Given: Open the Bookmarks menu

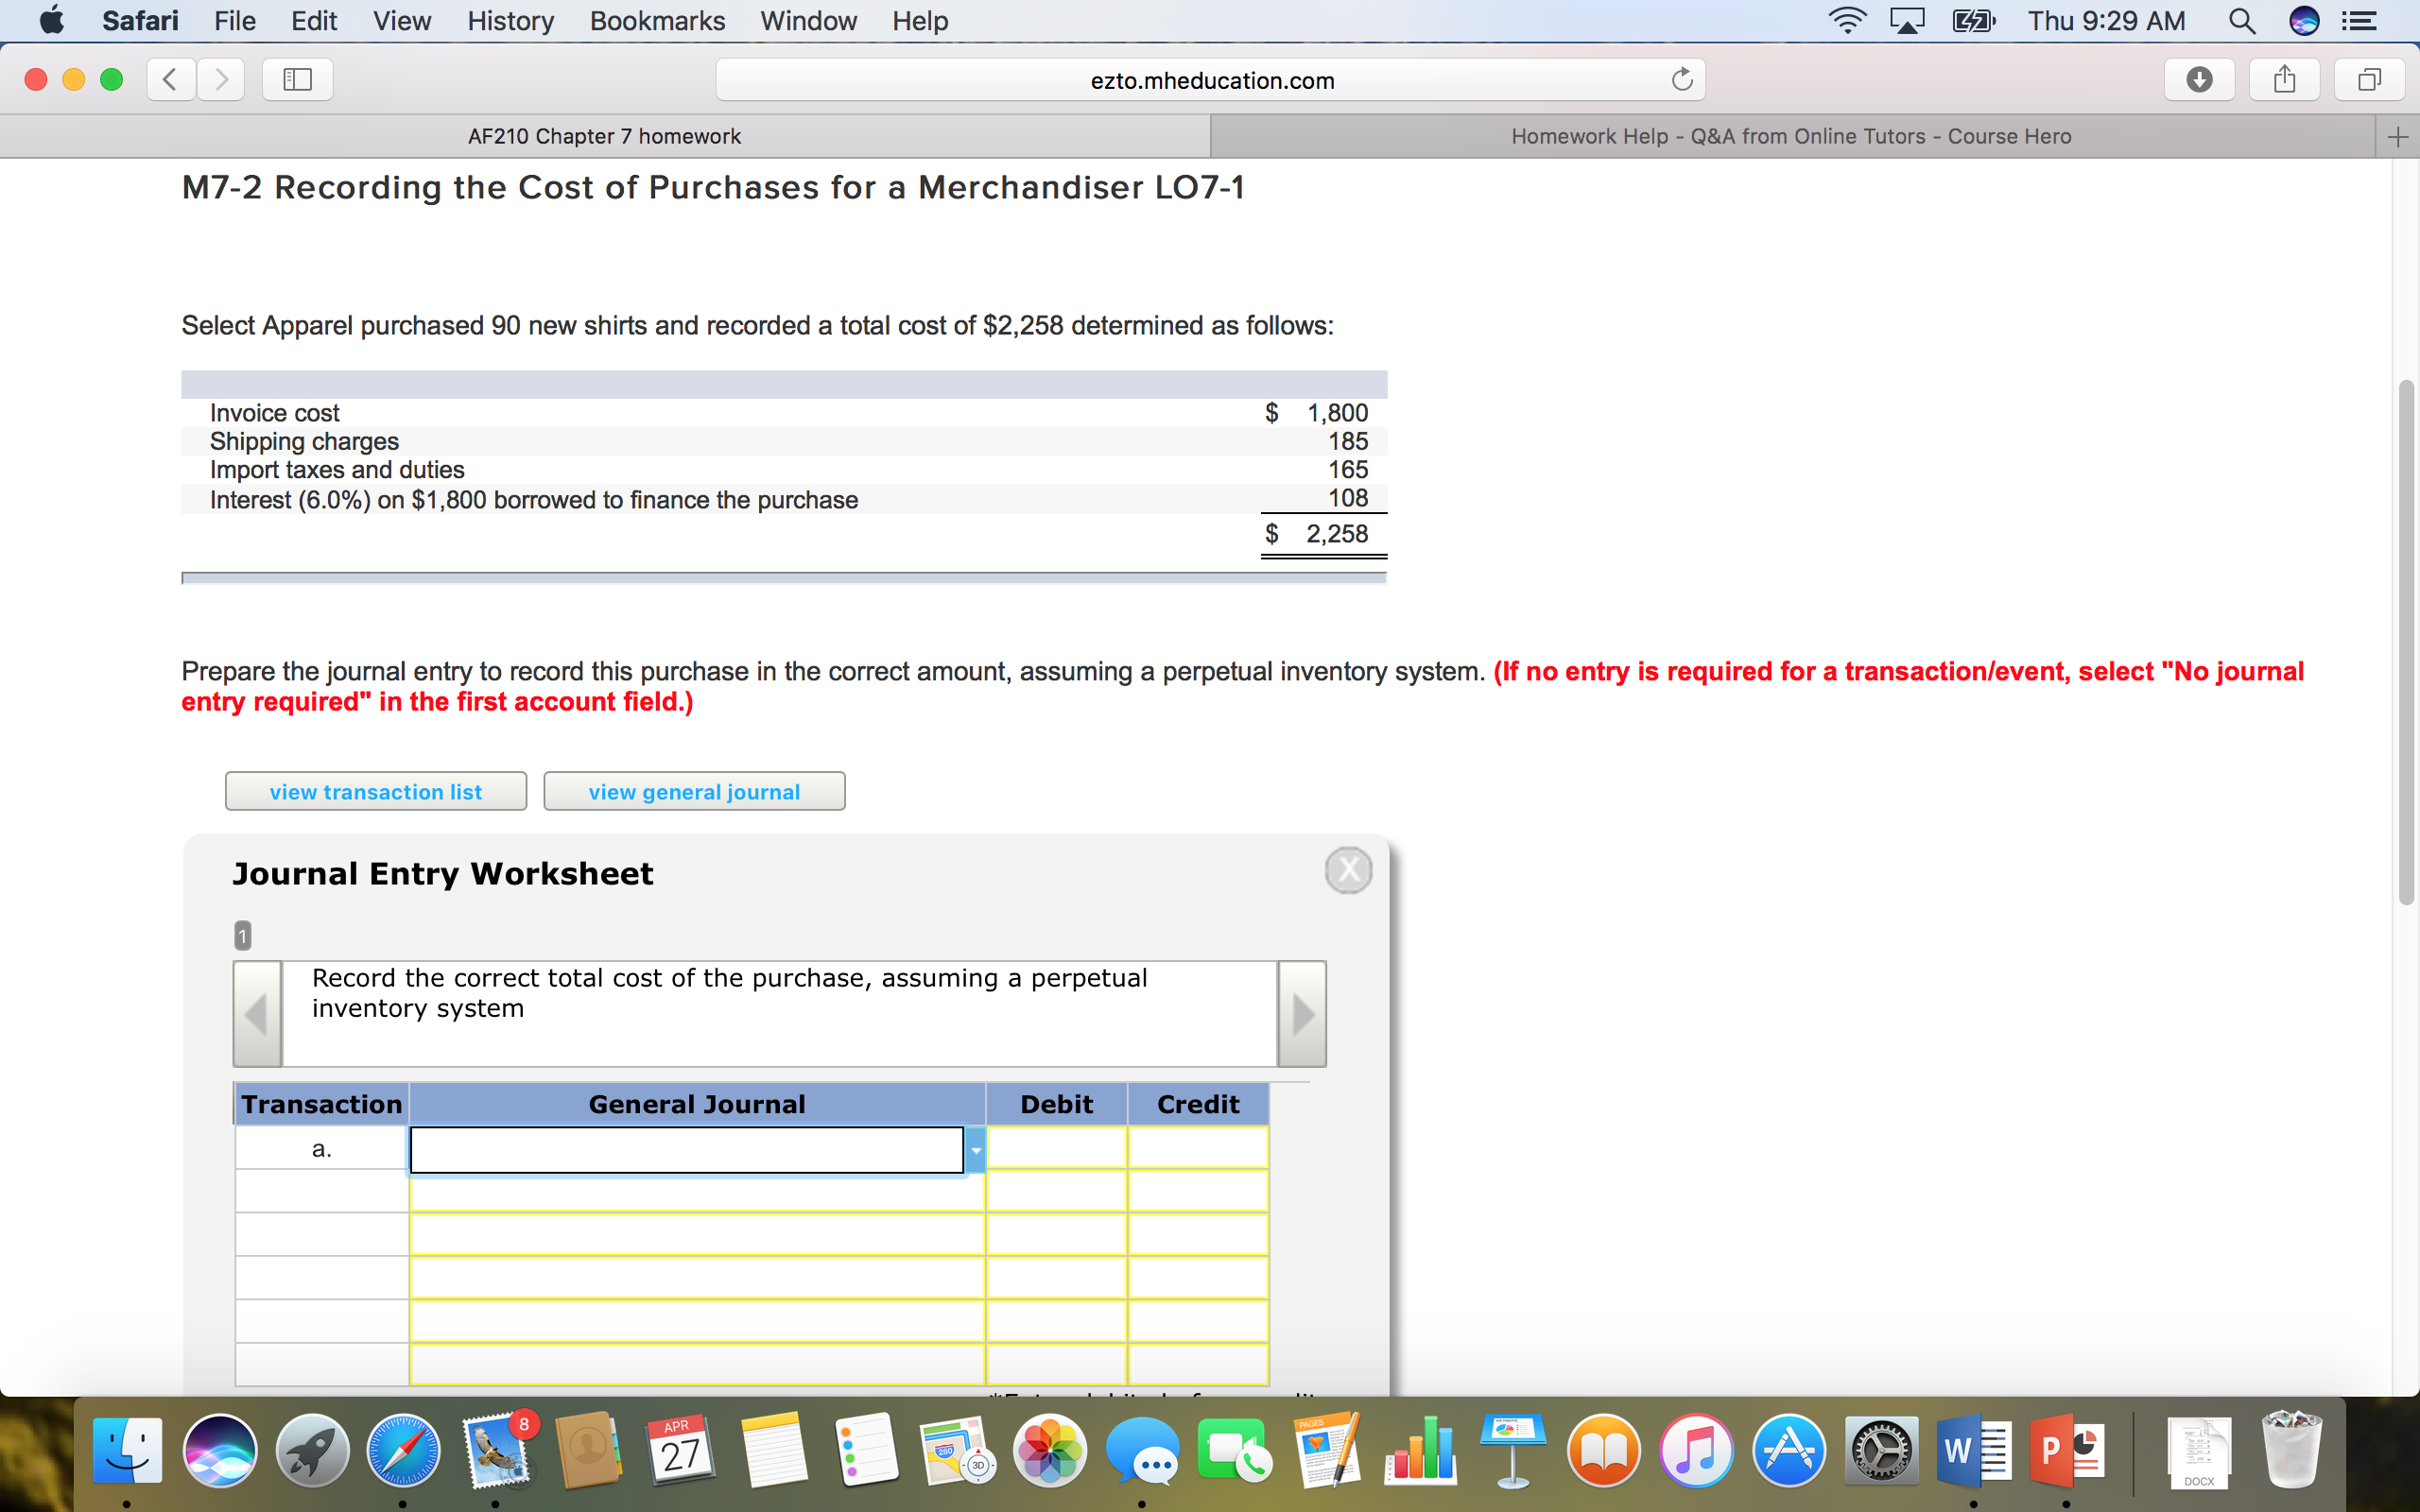Looking at the screenshot, I should tap(657, 21).
